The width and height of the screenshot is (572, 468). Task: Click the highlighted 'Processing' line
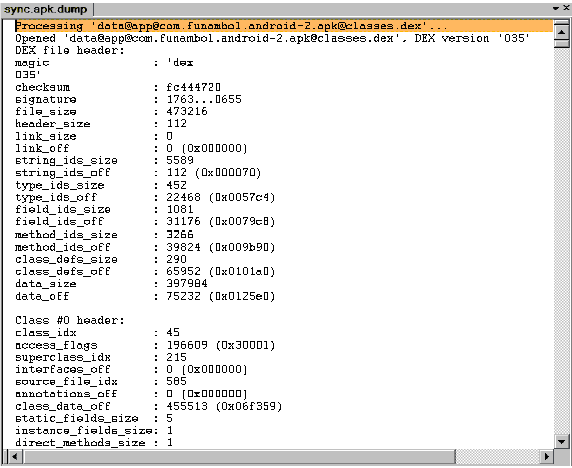(284, 26)
